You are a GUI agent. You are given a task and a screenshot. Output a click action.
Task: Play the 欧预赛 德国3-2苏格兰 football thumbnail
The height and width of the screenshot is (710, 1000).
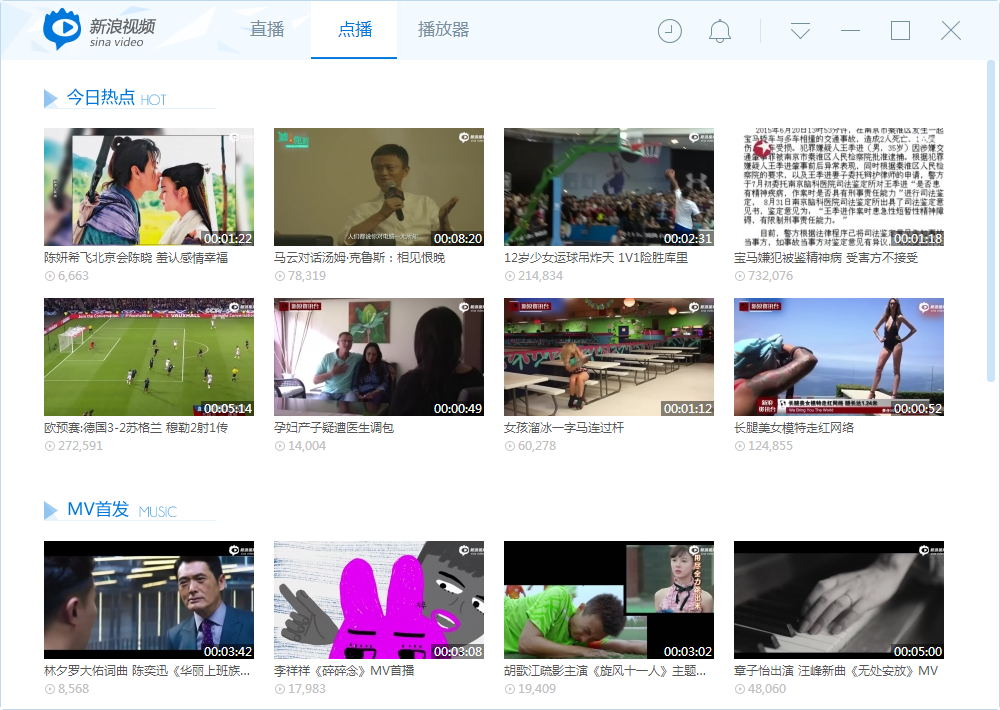point(148,357)
